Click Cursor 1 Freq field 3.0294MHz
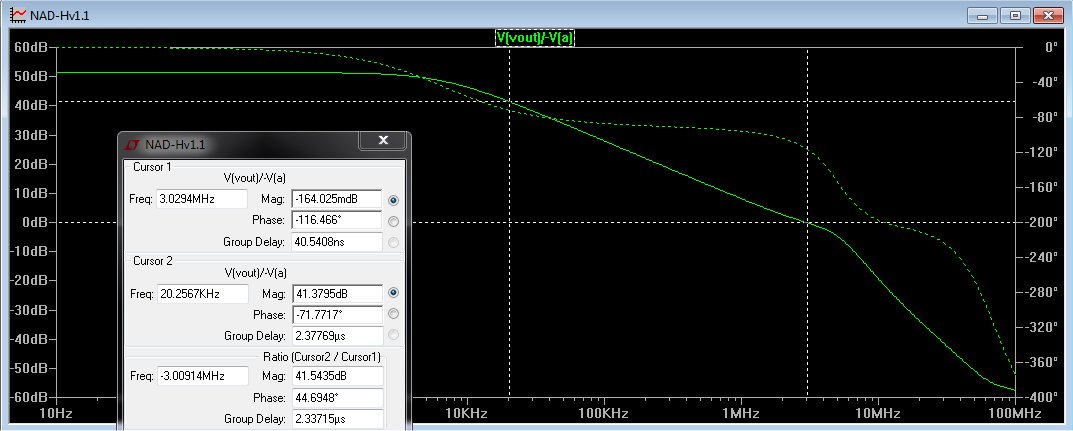The height and width of the screenshot is (431, 1073). (x=202, y=199)
